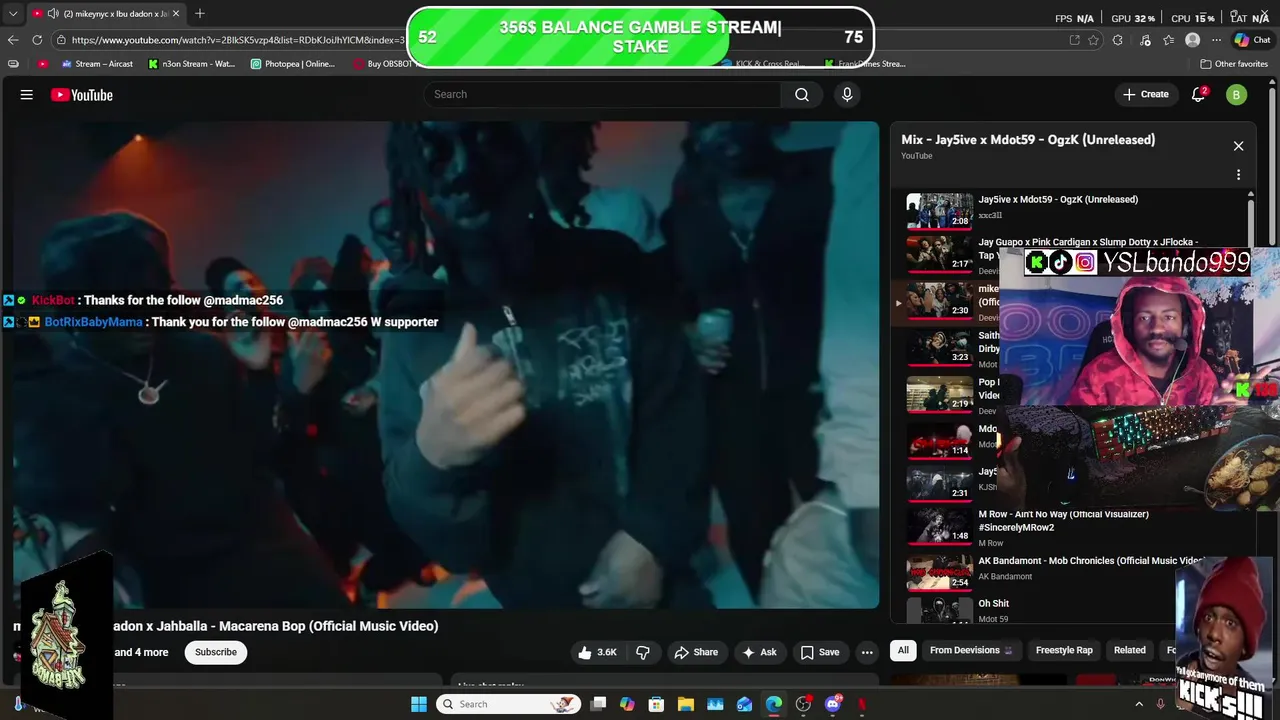Dislike the video with thumbs down

click(x=643, y=652)
